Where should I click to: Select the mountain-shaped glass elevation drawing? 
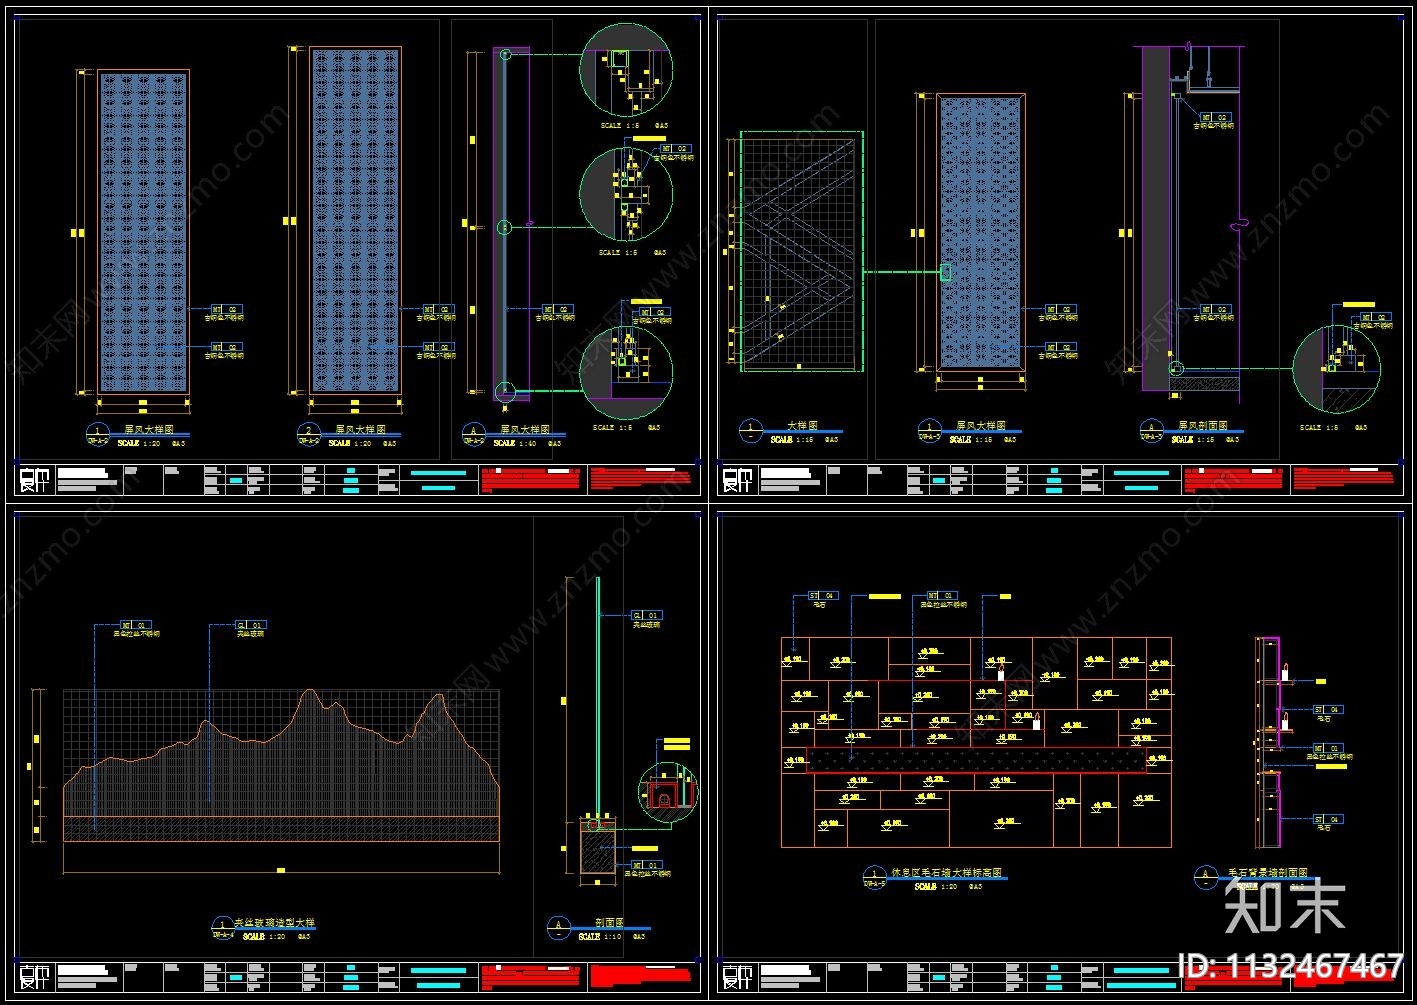click(x=282, y=765)
